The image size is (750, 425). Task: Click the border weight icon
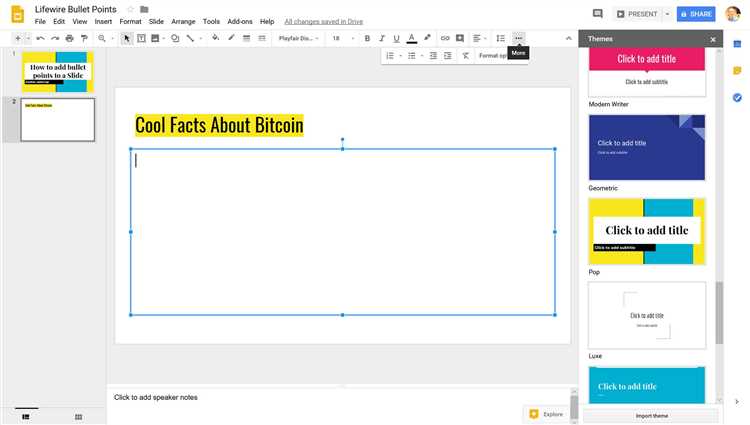point(246,38)
